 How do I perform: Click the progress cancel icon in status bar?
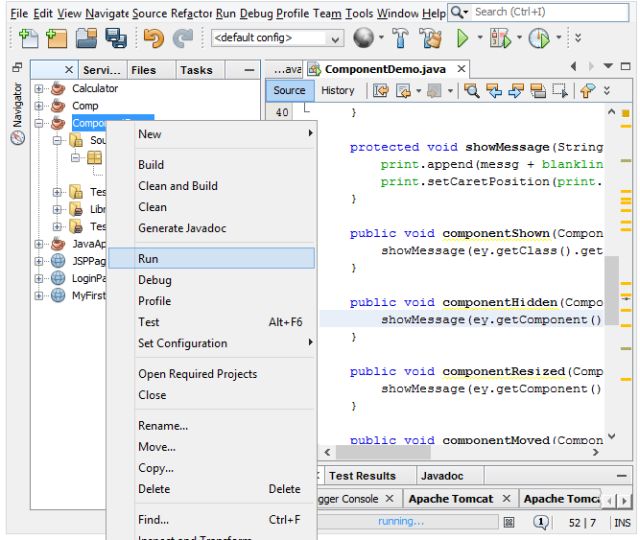point(509,522)
